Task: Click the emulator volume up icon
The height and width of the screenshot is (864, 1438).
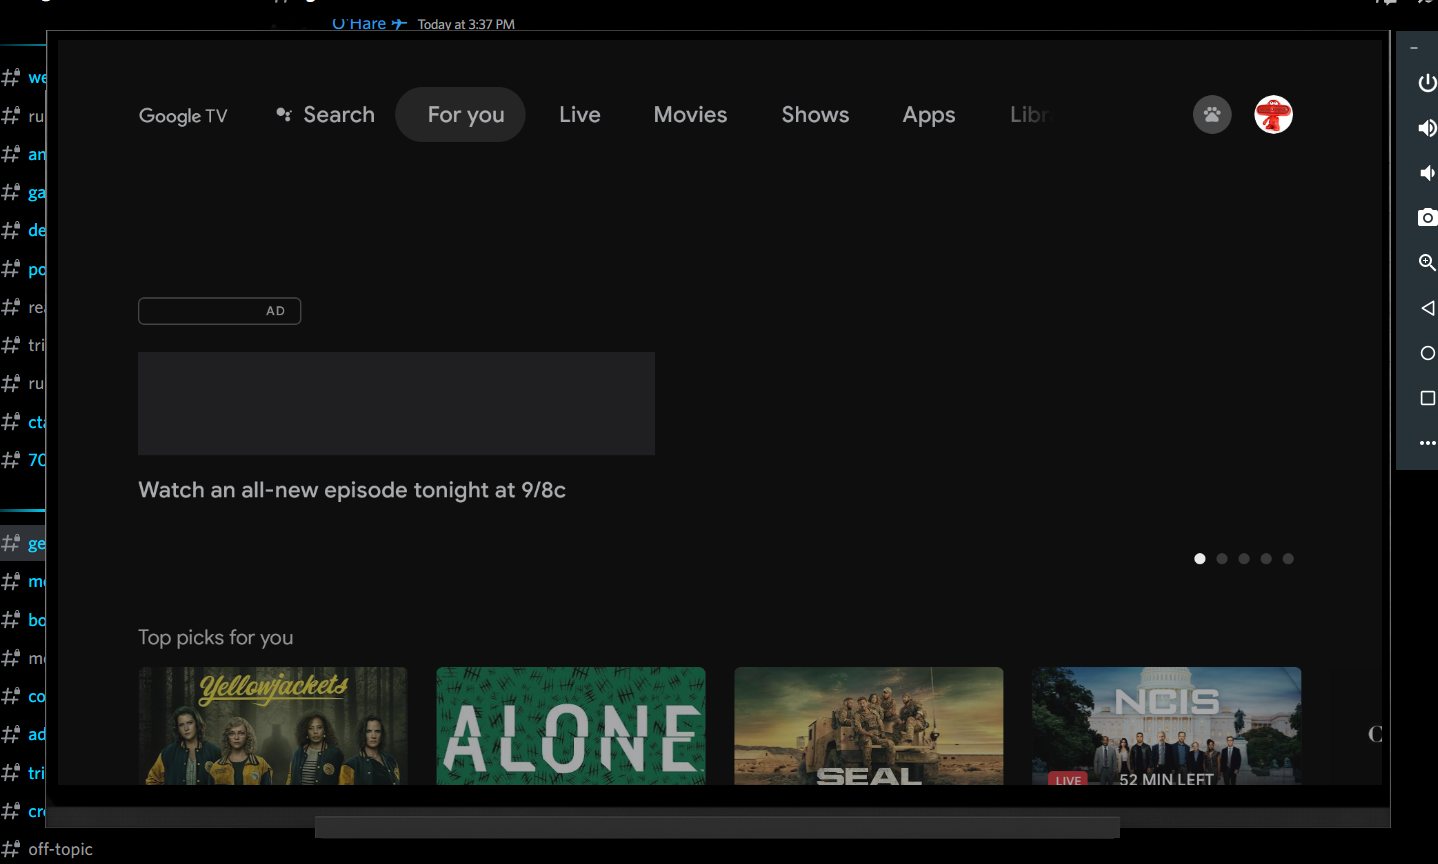Action: (1427, 128)
